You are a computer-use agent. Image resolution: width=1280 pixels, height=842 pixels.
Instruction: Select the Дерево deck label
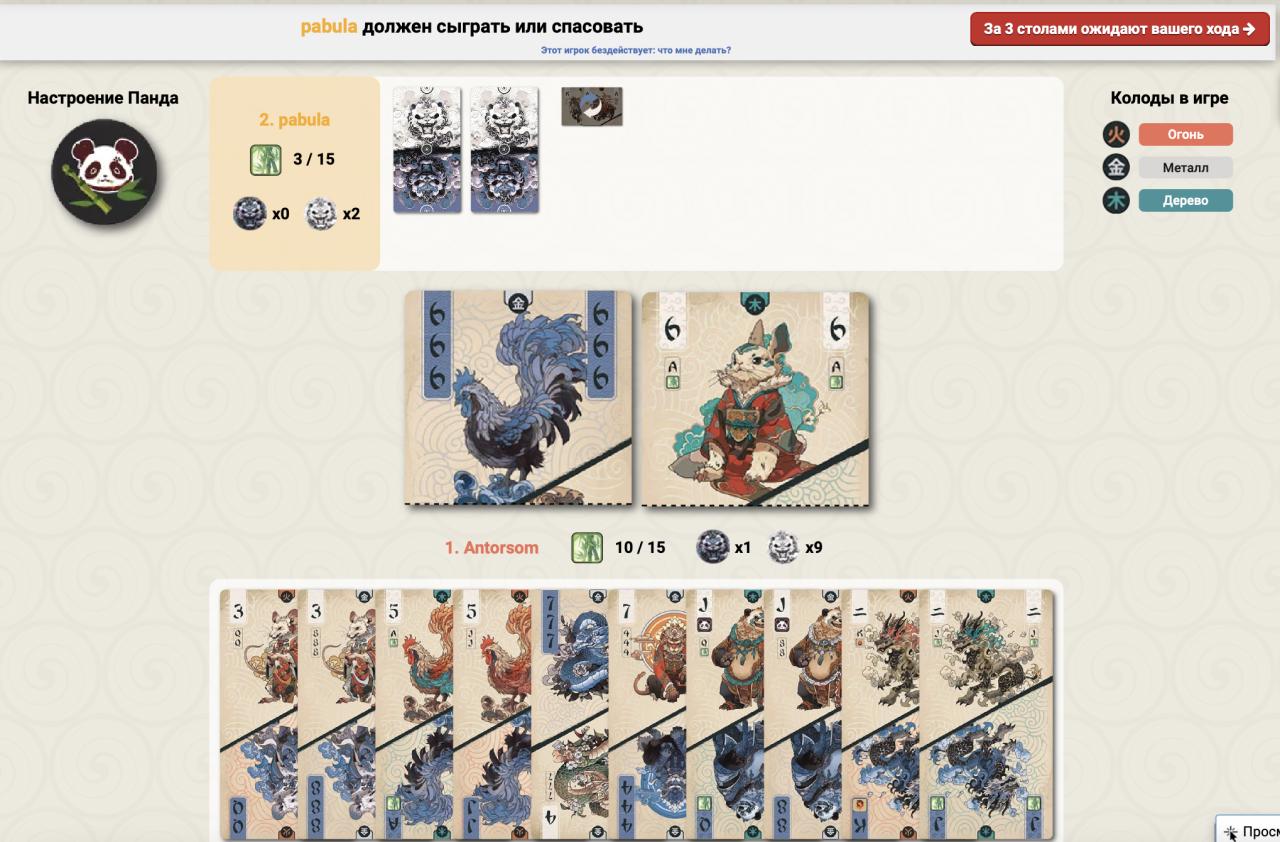tap(1185, 200)
